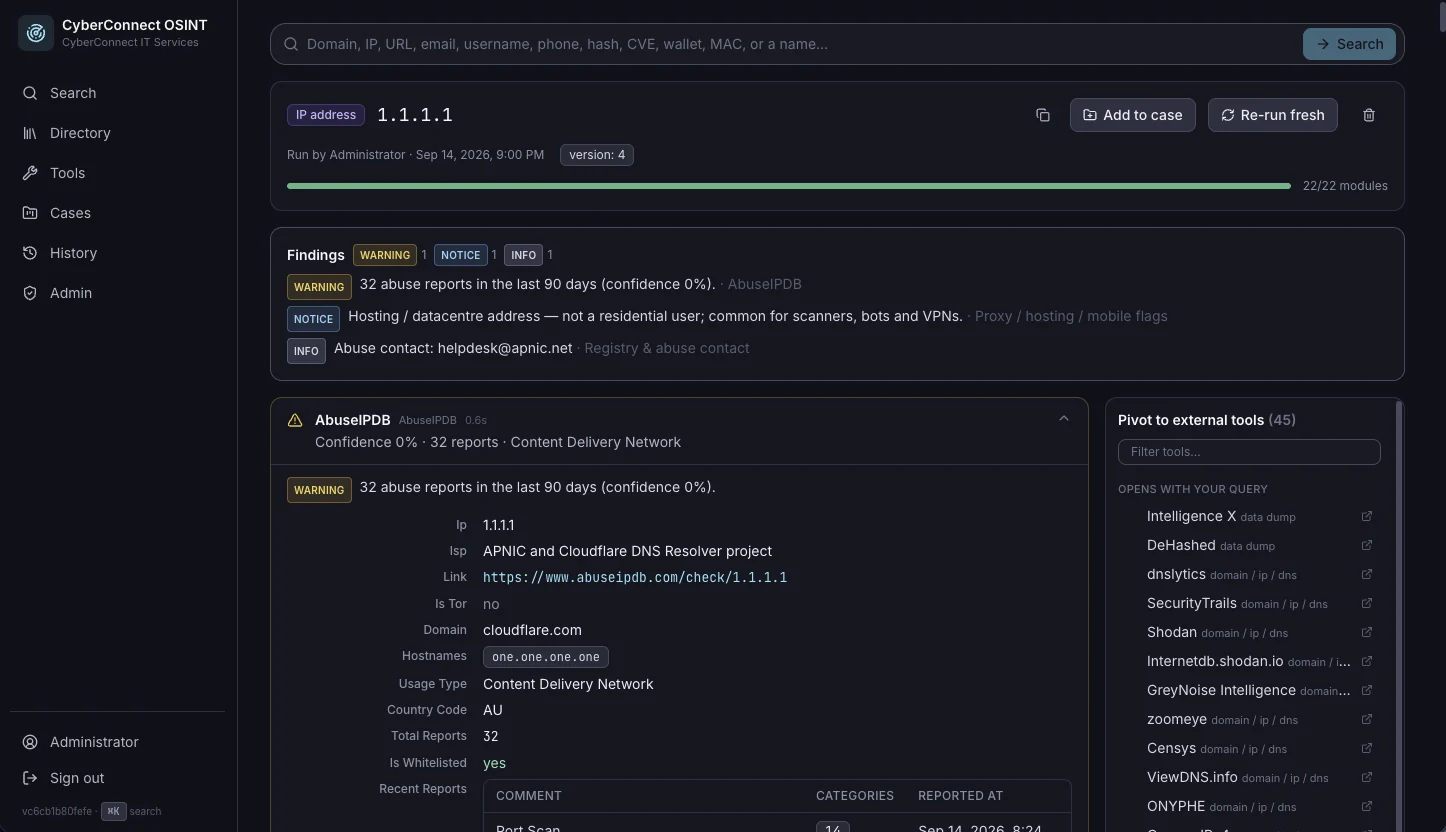Open the Admin section in the sidebar
Image resolution: width=1446 pixels, height=832 pixels.
click(x=118, y=293)
